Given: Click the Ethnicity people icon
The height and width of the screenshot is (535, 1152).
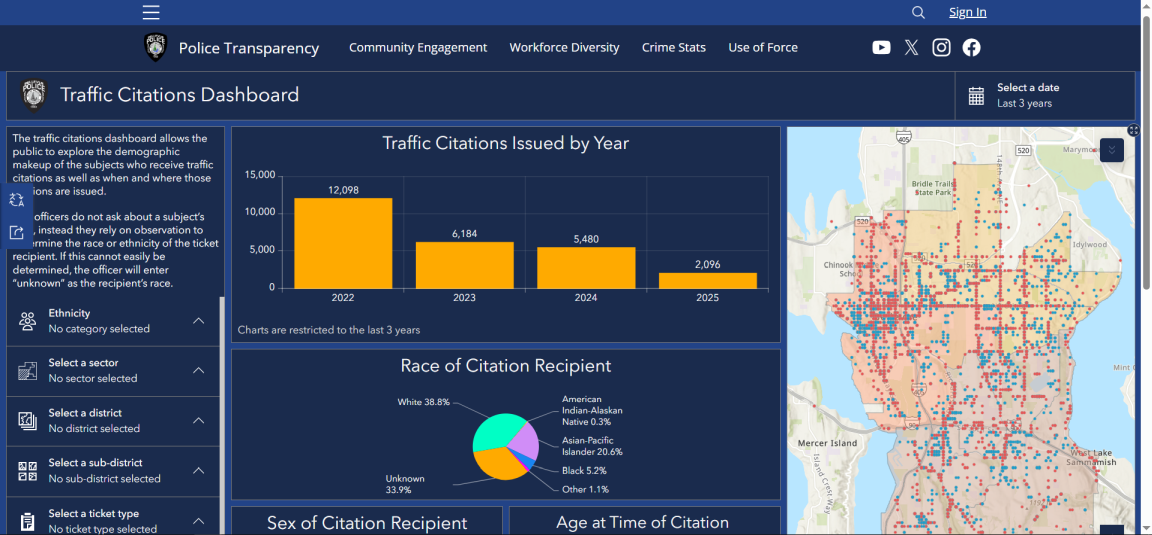Looking at the screenshot, I should 28,321.
